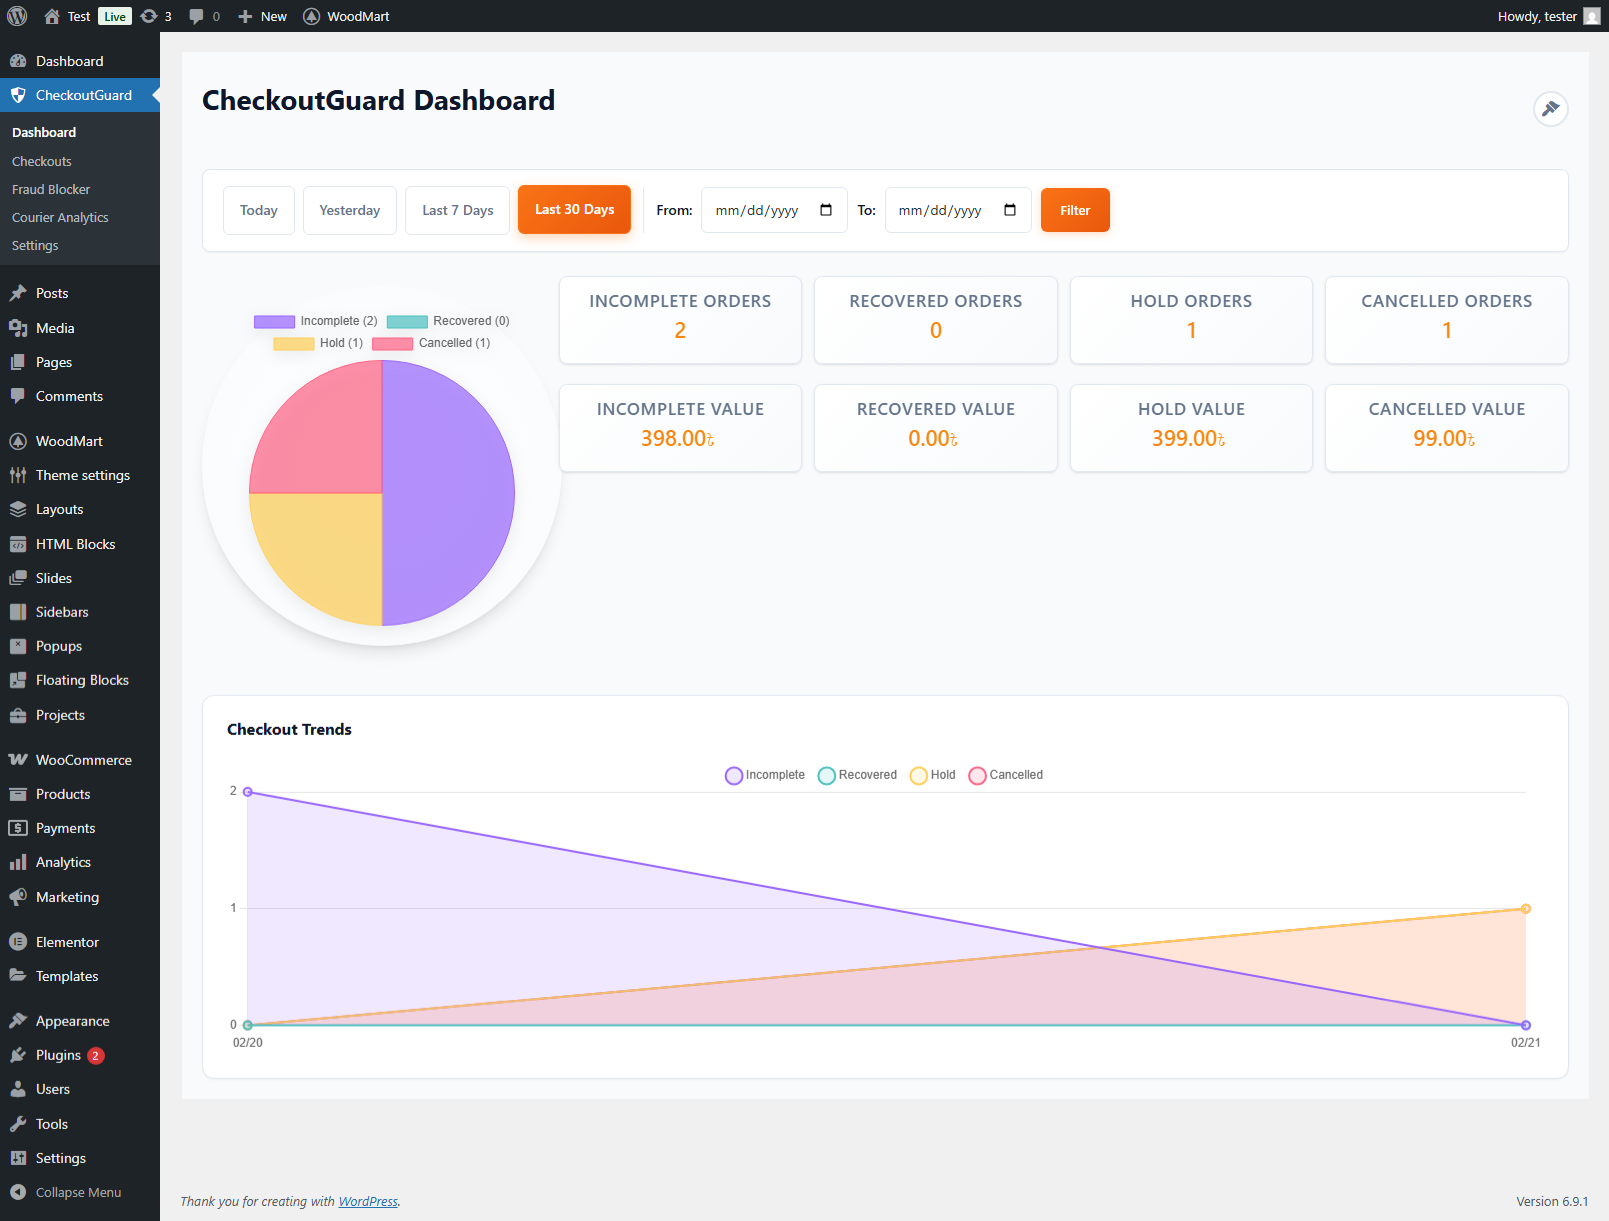Switch to the Last 7 Days range
Screen dimensions: 1609x1221
(x=457, y=210)
